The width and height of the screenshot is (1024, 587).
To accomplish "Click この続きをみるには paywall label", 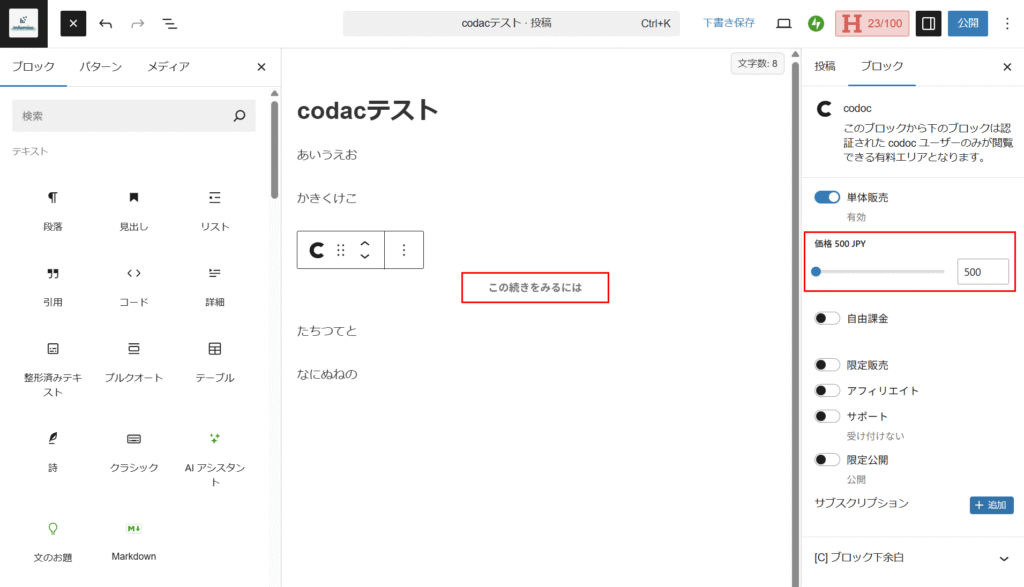I will tap(535, 287).
